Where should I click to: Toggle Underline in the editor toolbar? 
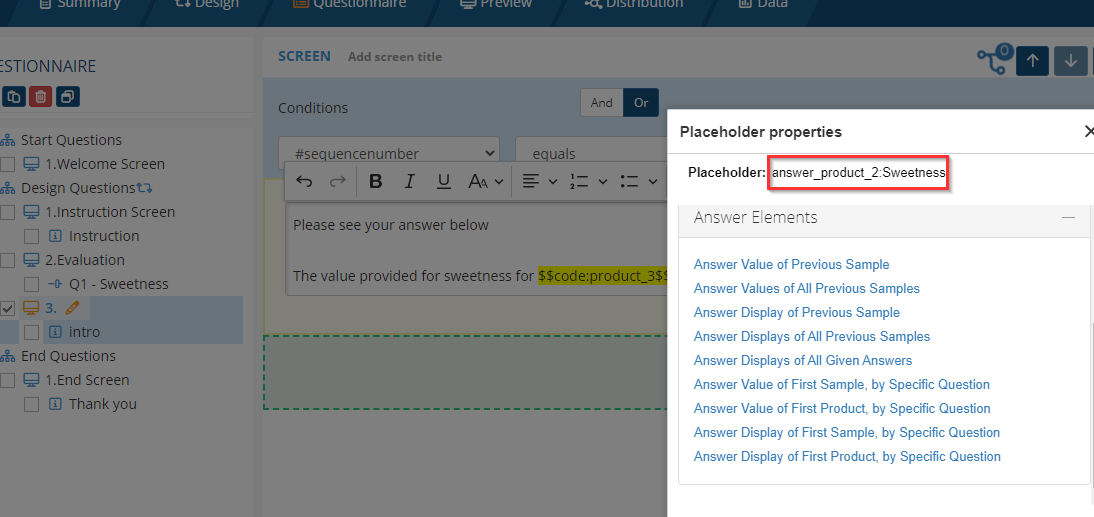coord(444,181)
